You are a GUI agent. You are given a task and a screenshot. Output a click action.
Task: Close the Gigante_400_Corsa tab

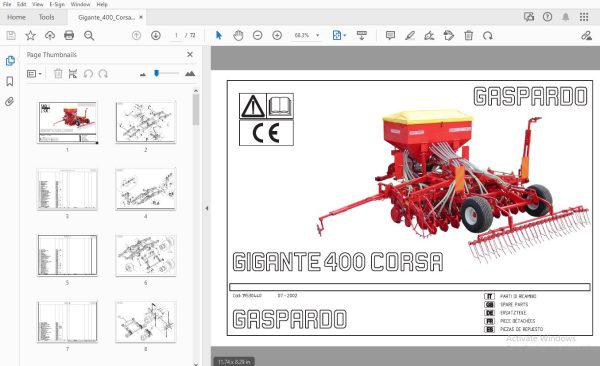click(x=141, y=17)
